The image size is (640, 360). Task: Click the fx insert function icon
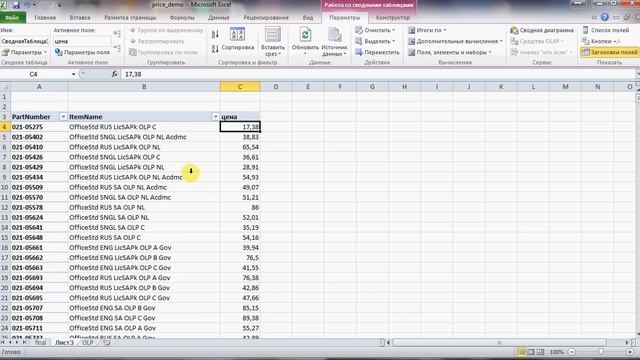coord(114,74)
